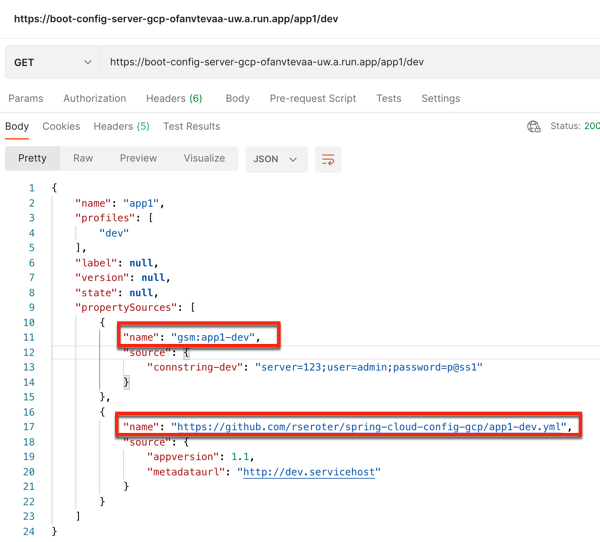
Task: Open the Test Results tab
Action: pyautogui.click(x=192, y=127)
